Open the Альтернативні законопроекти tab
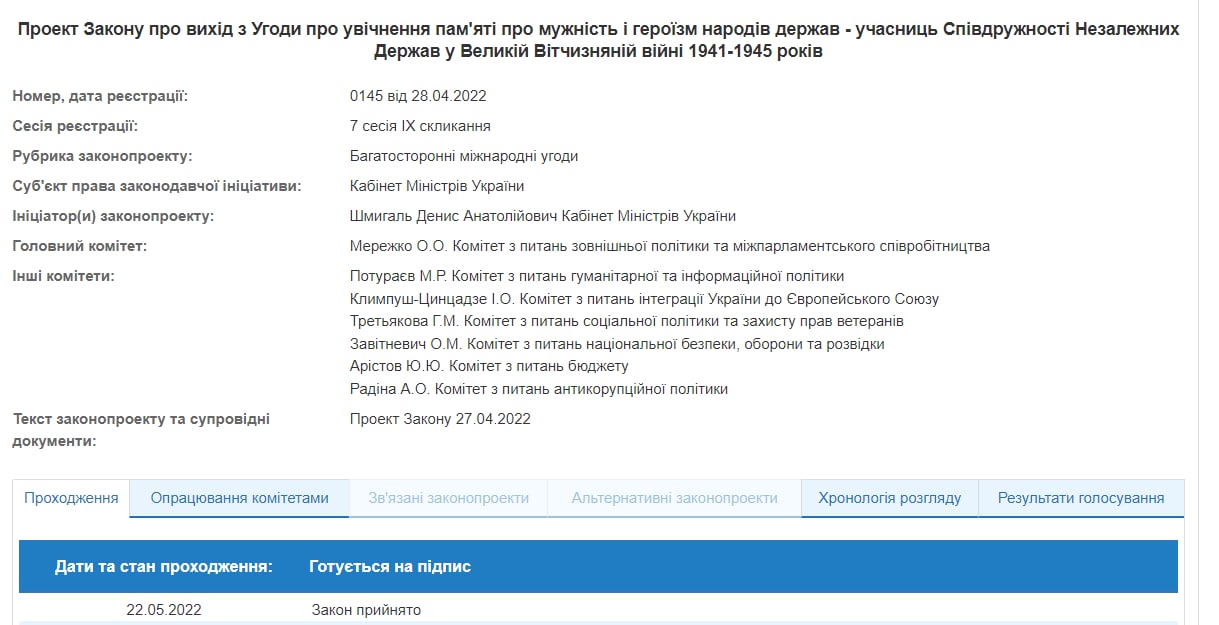Screen dimensions: 1219x625 click(x=674, y=498)
